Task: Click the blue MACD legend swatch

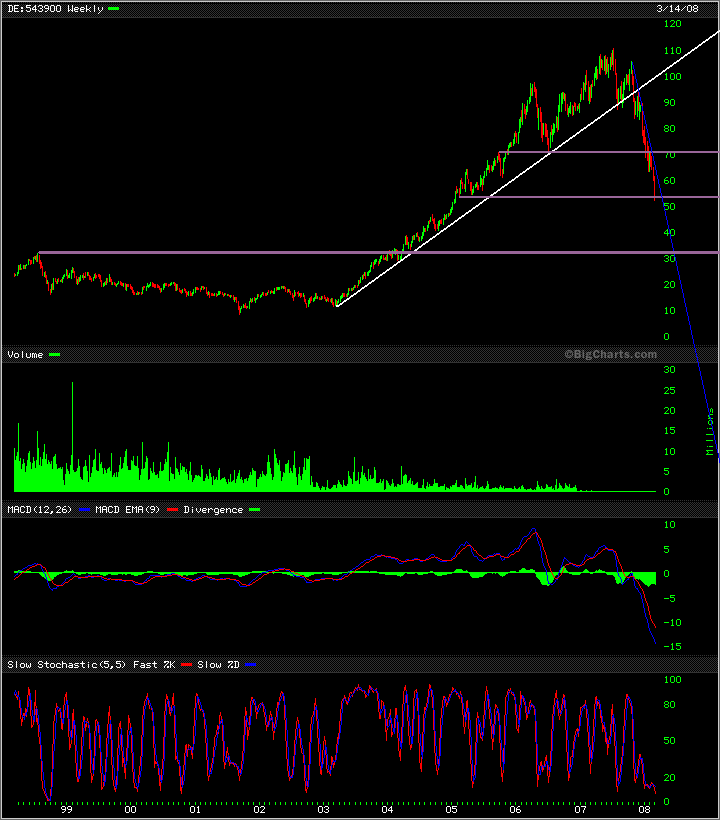Action: (x=84, y=510)
